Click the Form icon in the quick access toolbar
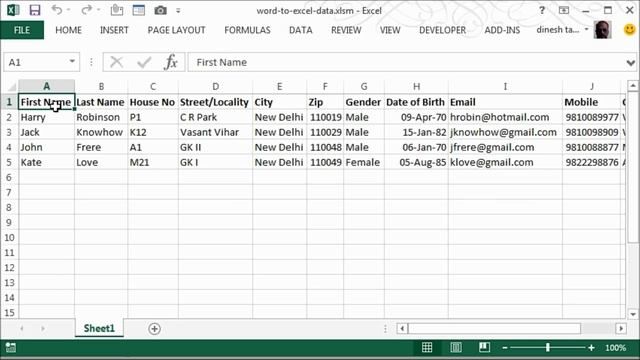Image resolution: width=640 pixels, height=360 pixels. pyautogui.click(x=138, y=10)
